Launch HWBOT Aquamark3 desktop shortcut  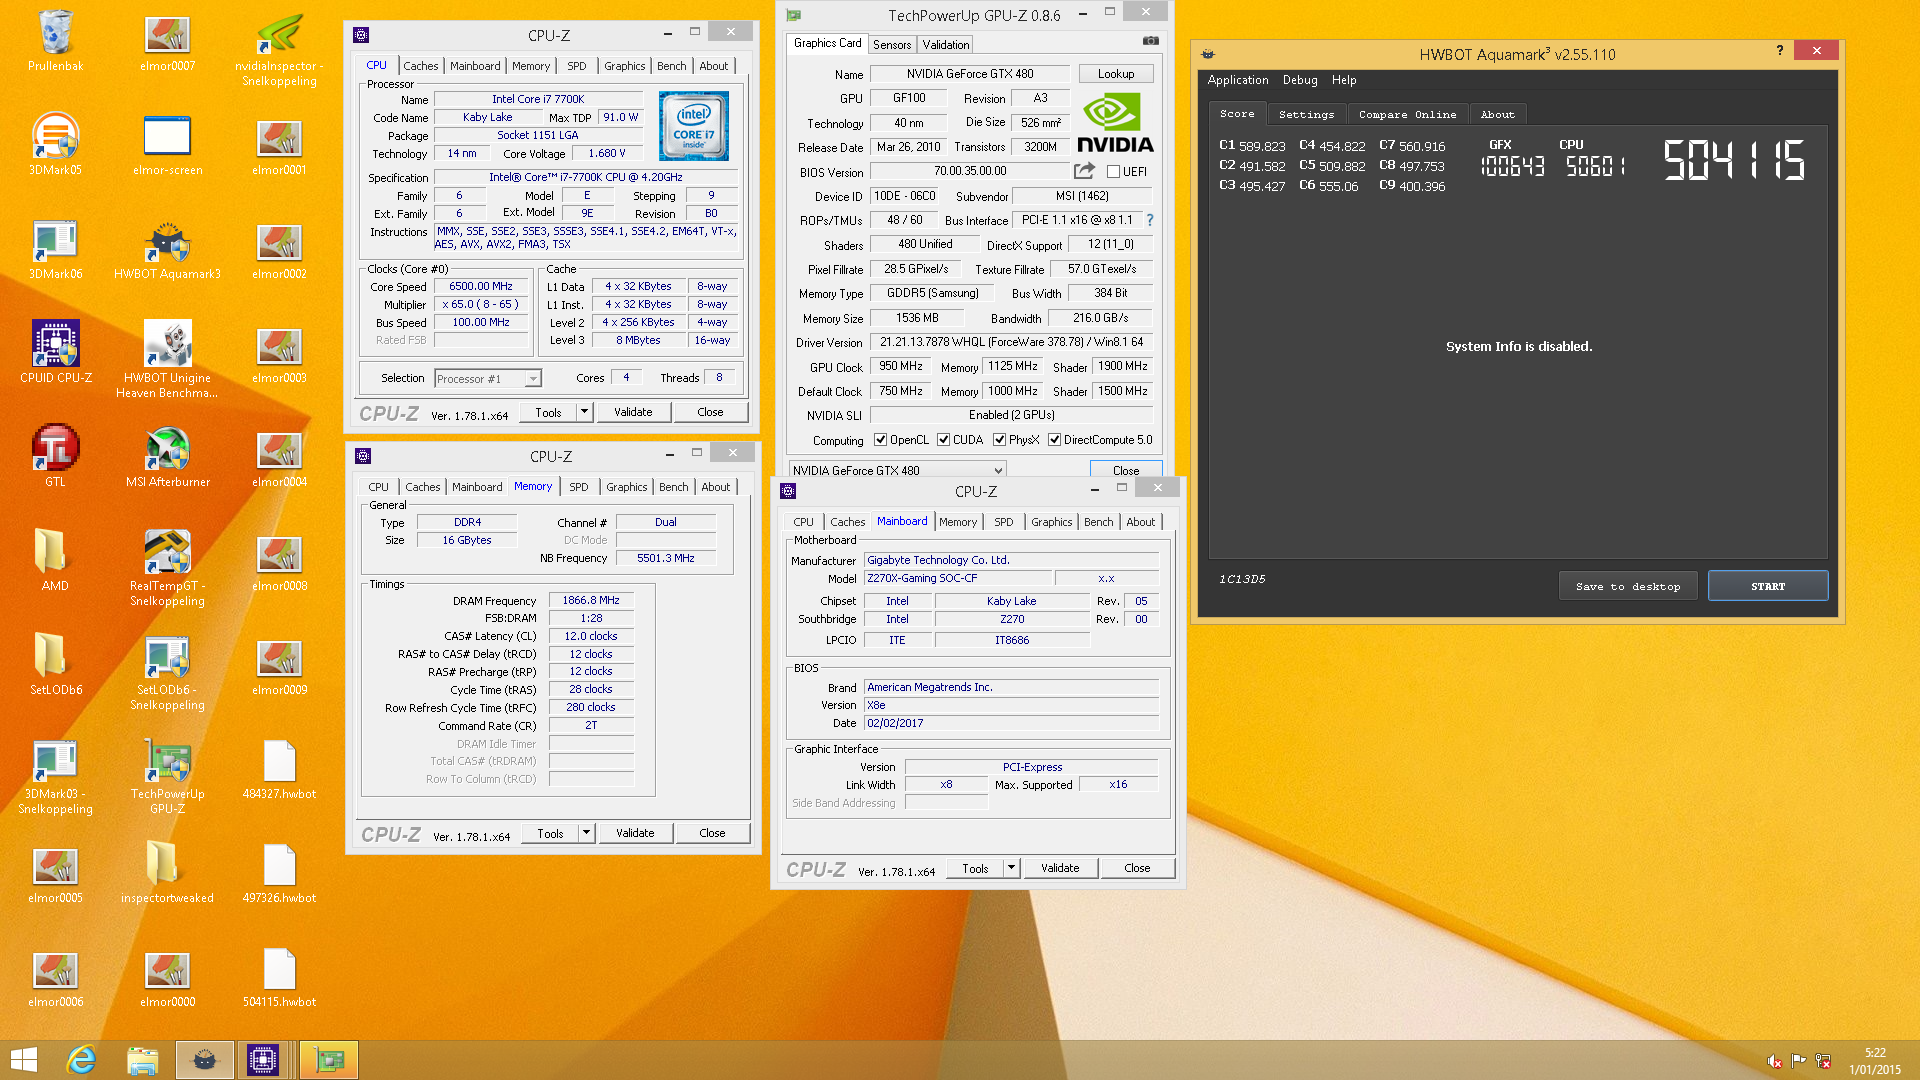click(x=167, y=249)
